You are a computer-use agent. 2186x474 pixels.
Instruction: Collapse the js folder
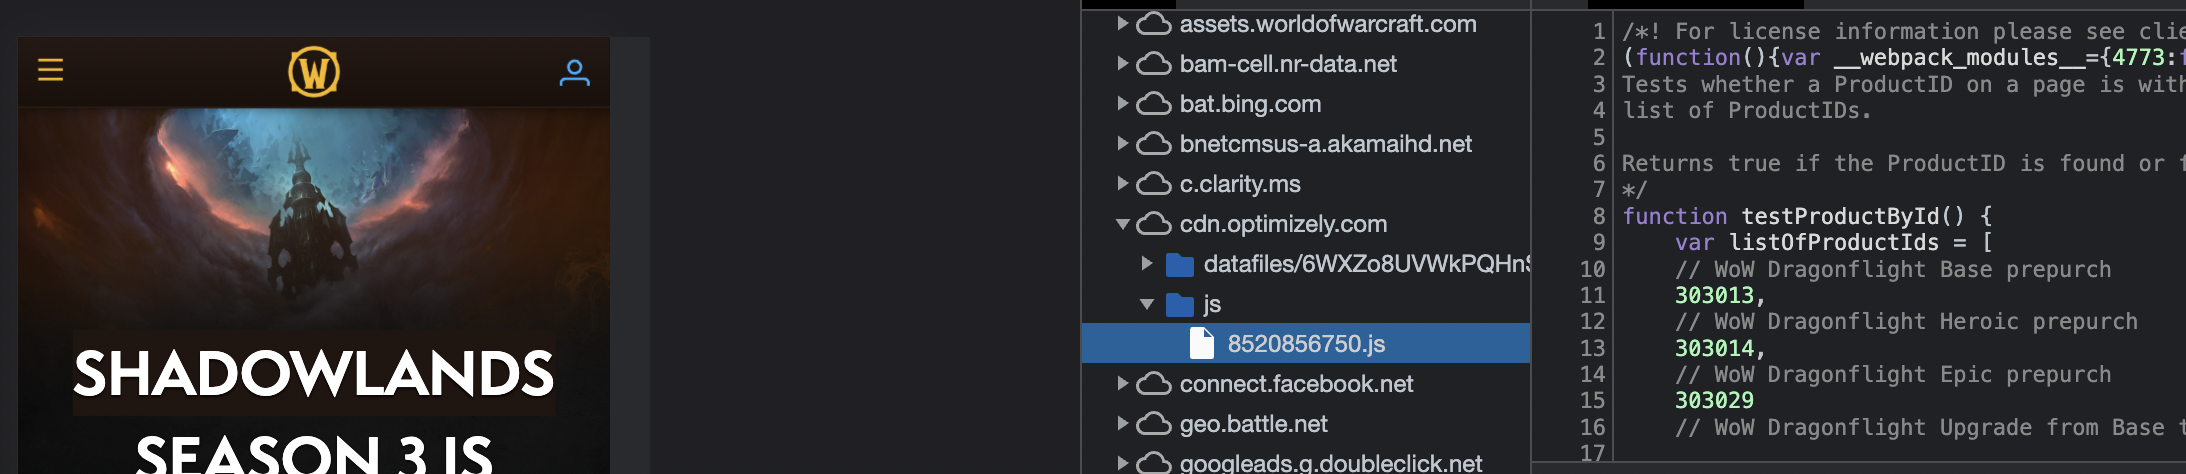1147,304
